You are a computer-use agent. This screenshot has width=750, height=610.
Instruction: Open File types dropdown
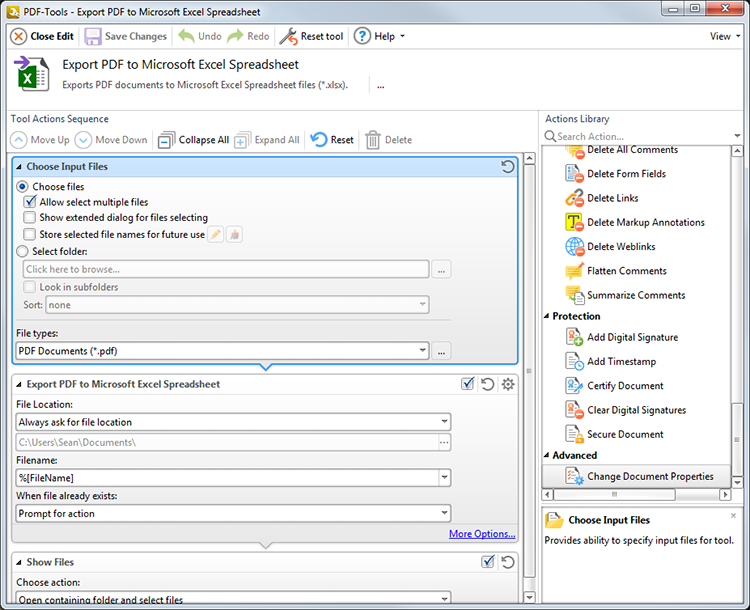click(x=222, y=351)
